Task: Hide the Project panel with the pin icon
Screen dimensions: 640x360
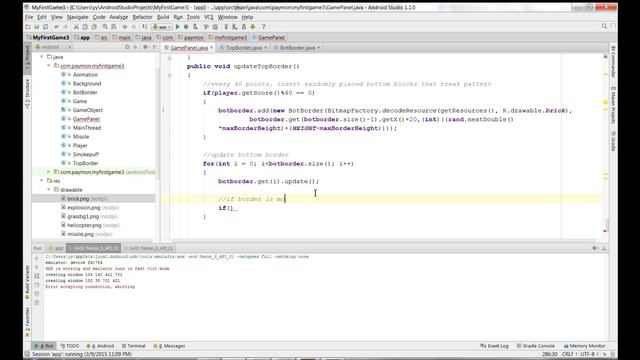Action: [x=154, y=47]
